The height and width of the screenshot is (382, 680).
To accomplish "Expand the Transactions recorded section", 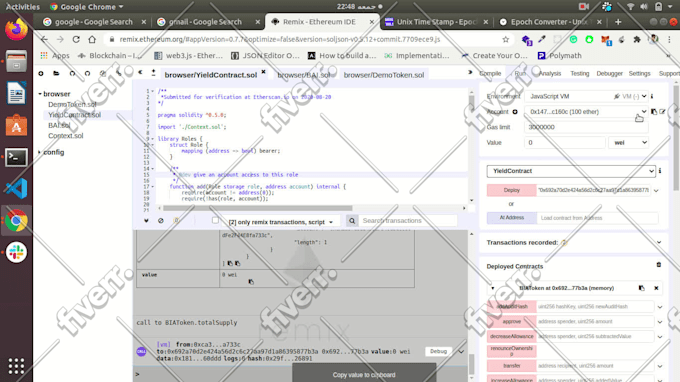I will (659, 242).
